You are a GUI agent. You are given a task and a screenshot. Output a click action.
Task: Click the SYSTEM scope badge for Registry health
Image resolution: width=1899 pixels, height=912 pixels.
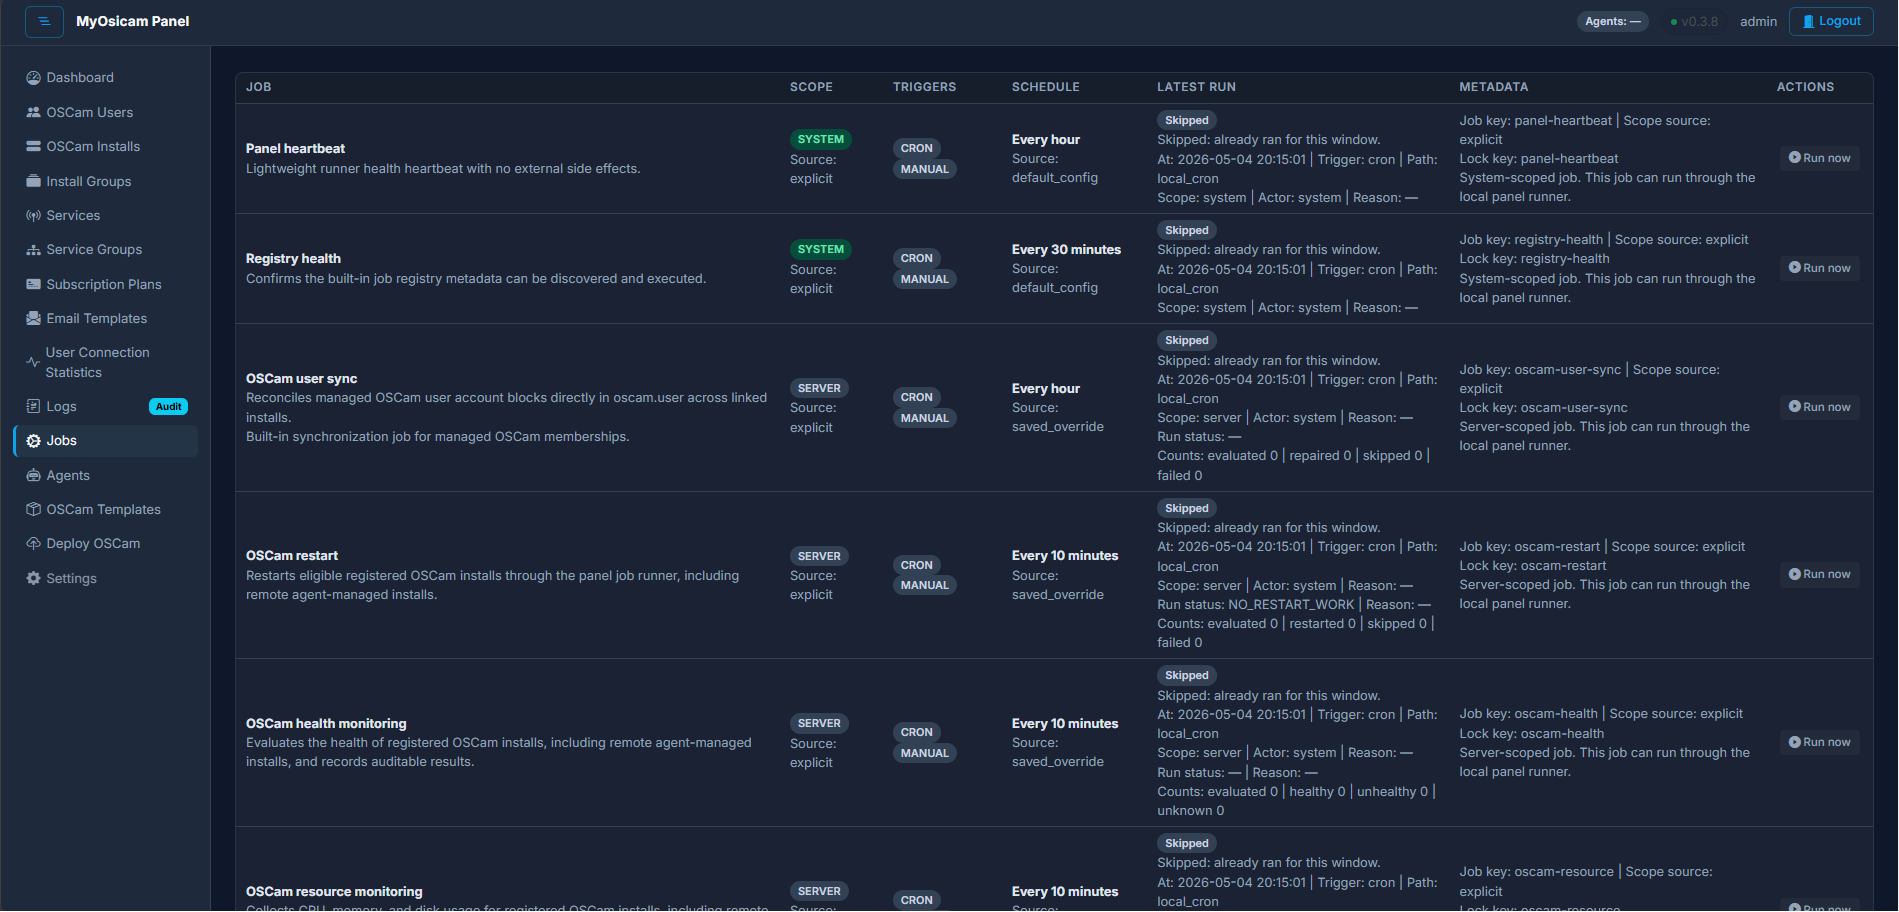(x=820, y=249)
